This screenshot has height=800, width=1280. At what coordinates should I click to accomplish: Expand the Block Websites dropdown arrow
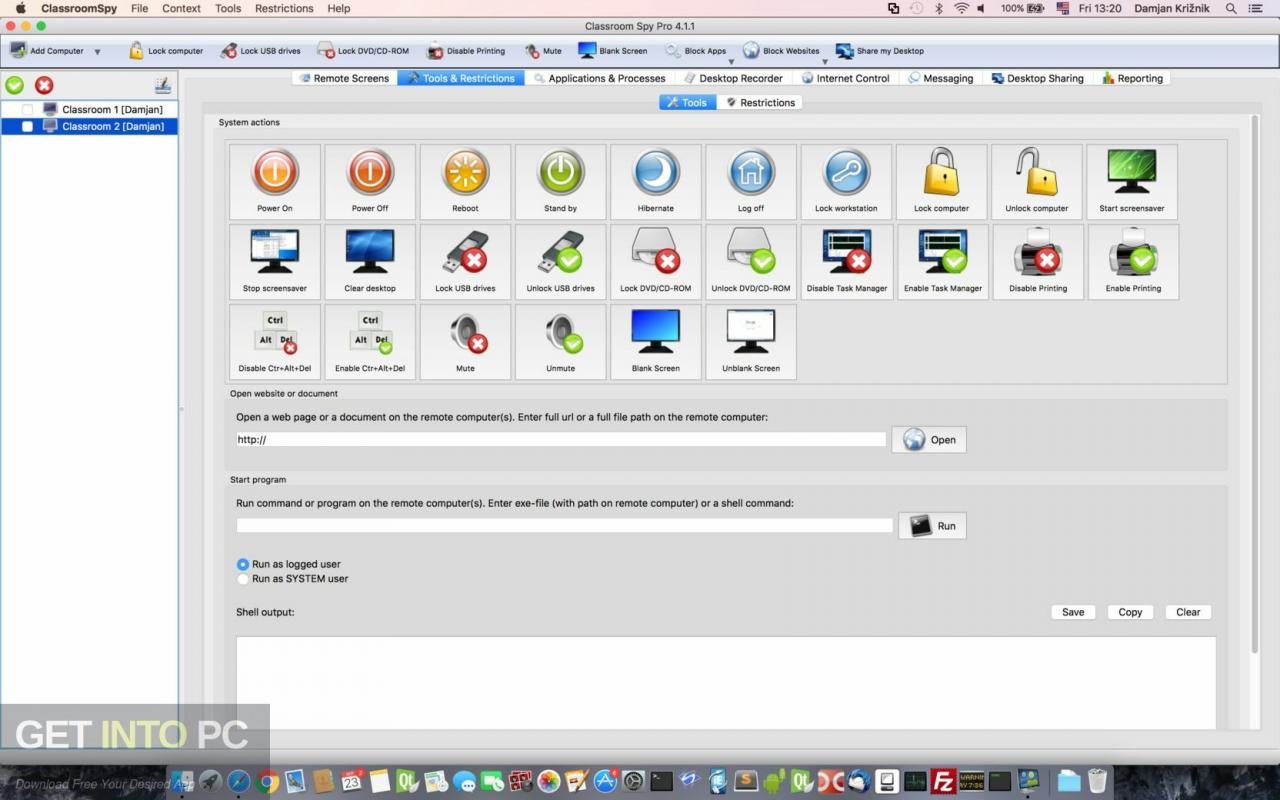(825, 62)
